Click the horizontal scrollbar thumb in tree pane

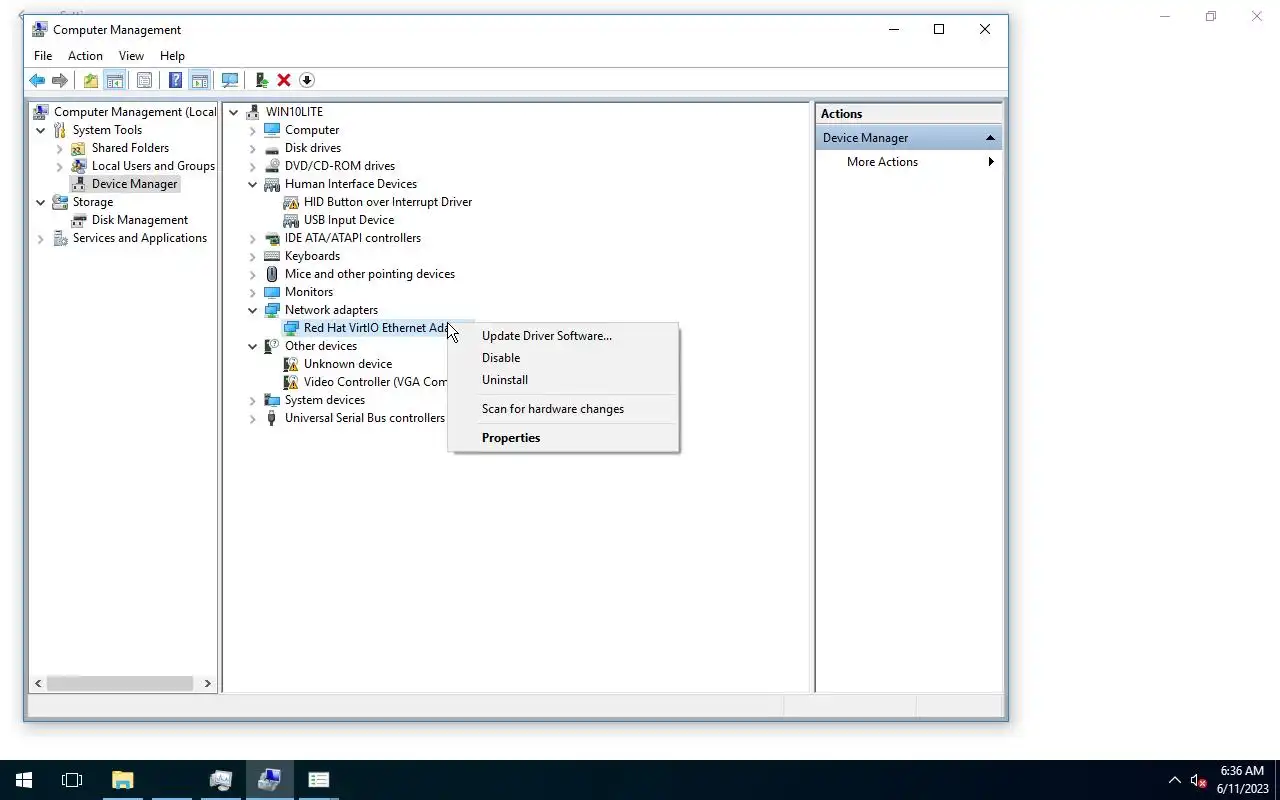point(120,684)
